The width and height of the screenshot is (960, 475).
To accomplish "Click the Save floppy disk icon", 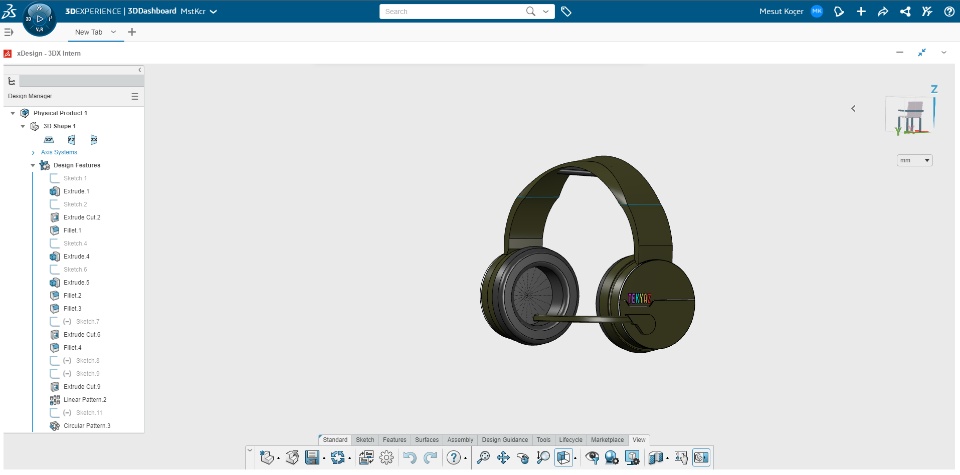I will pos(312,457).
